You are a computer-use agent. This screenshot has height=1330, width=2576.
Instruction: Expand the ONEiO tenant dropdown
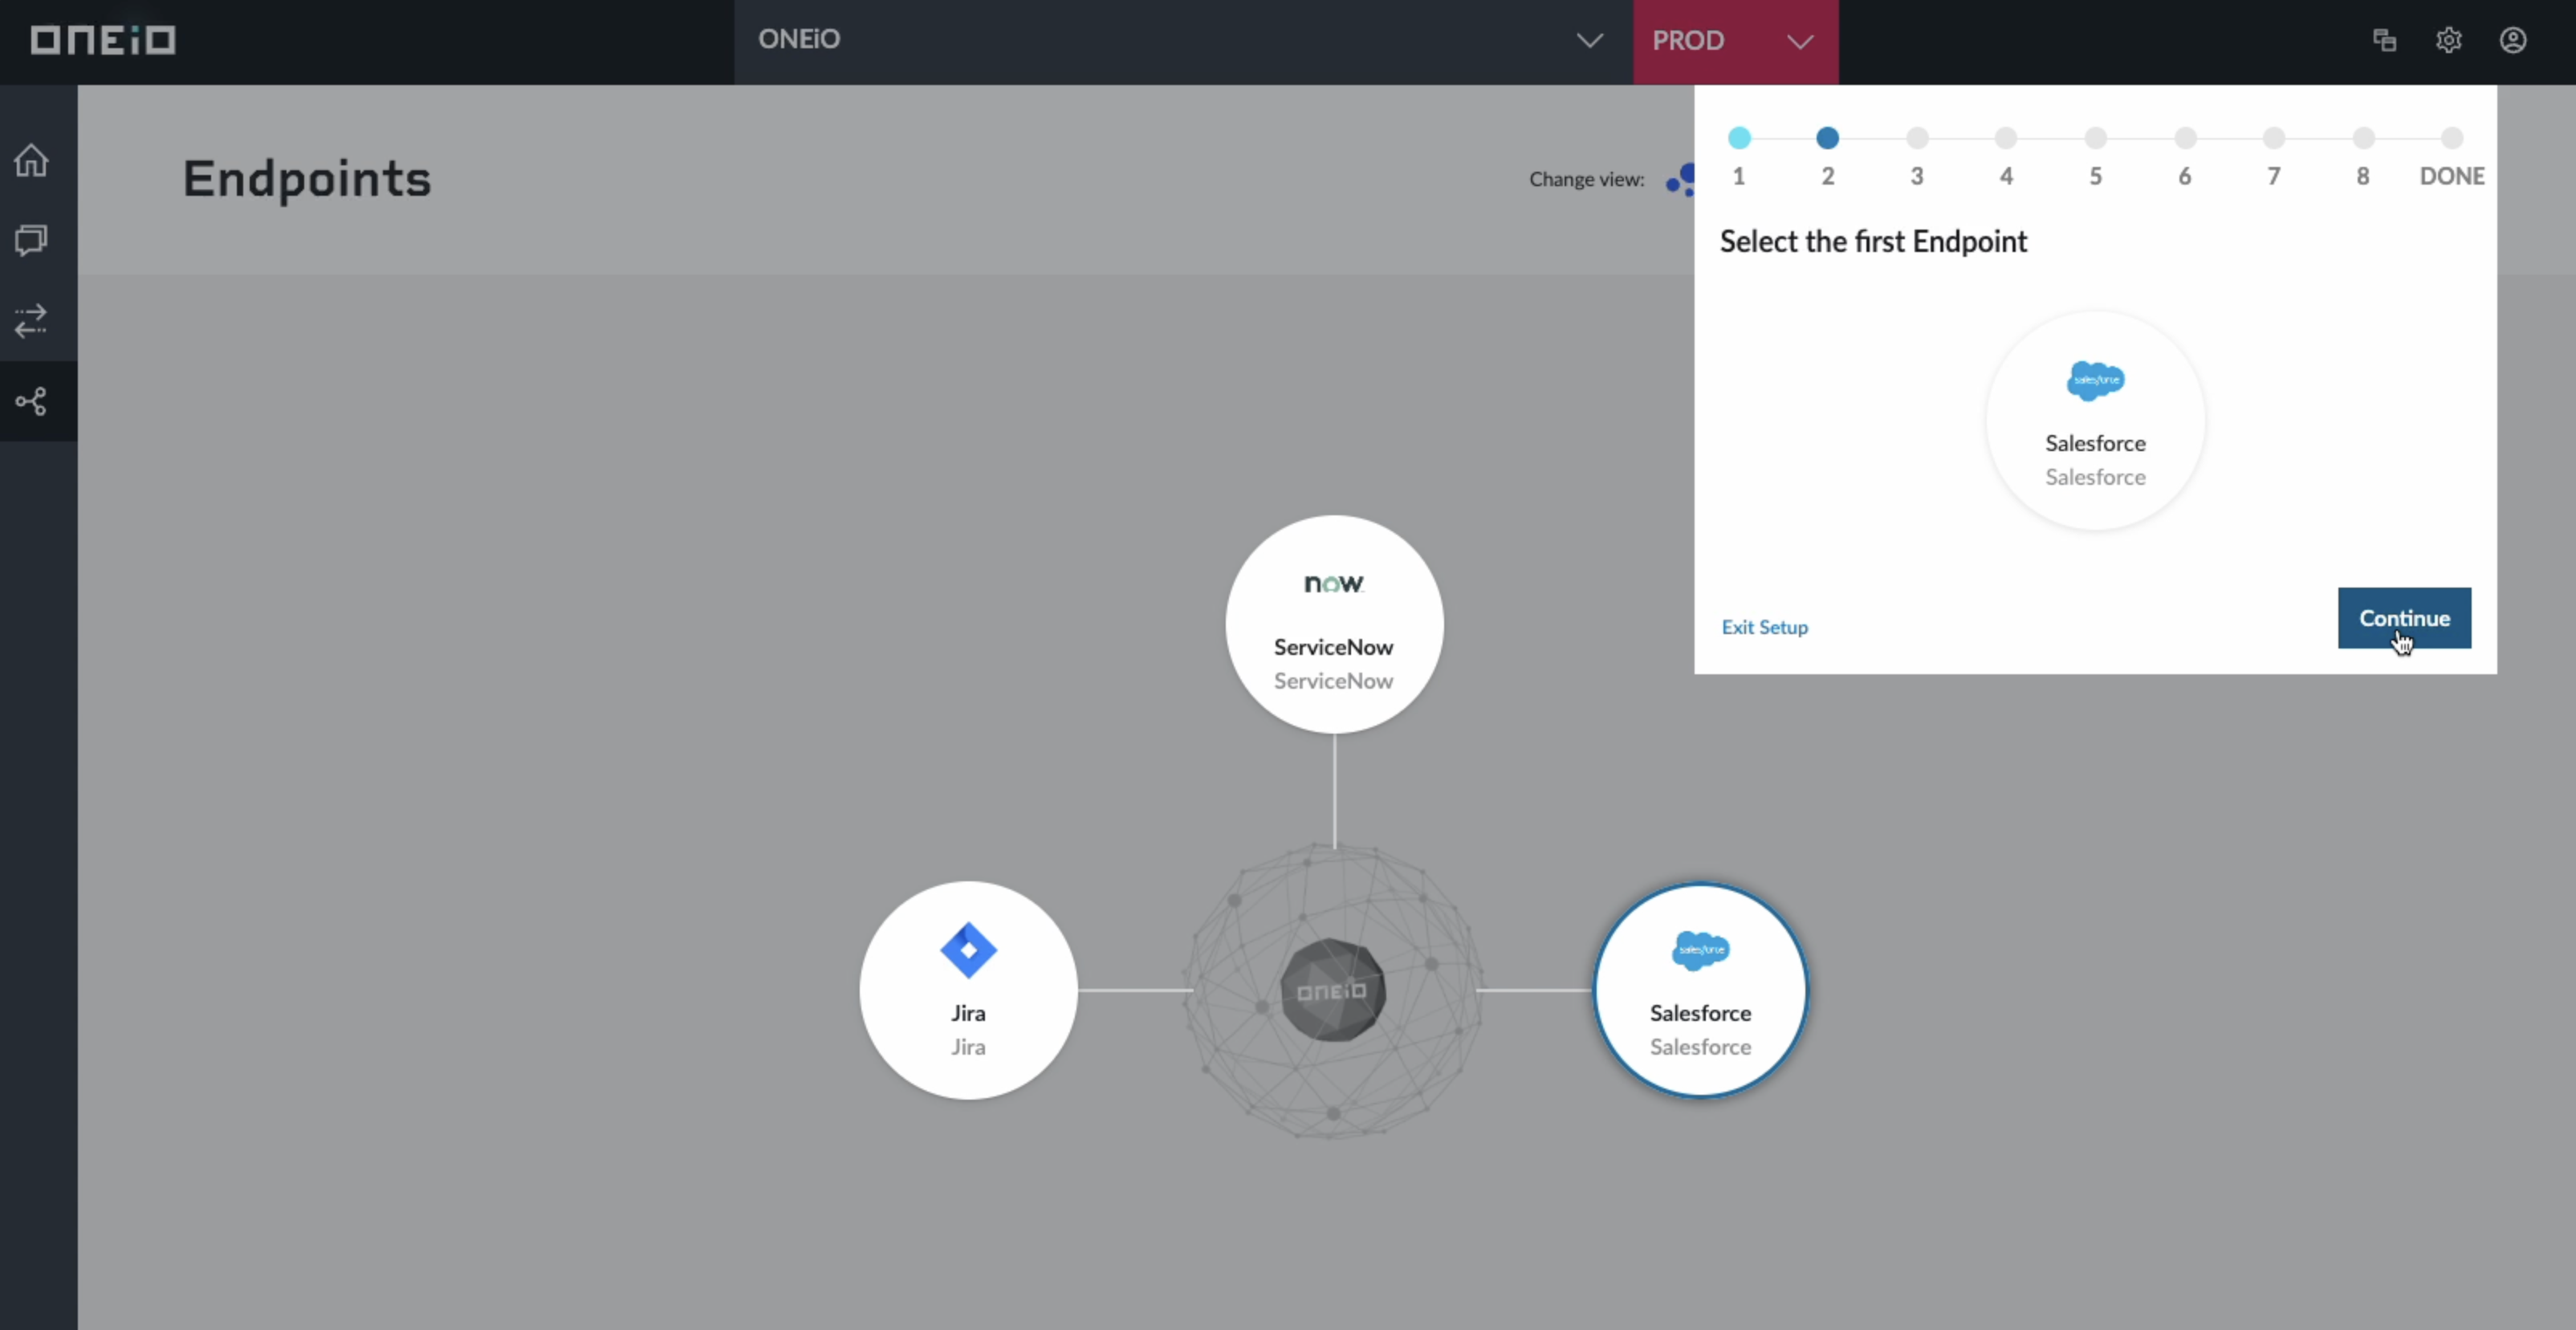point(1184,41)
